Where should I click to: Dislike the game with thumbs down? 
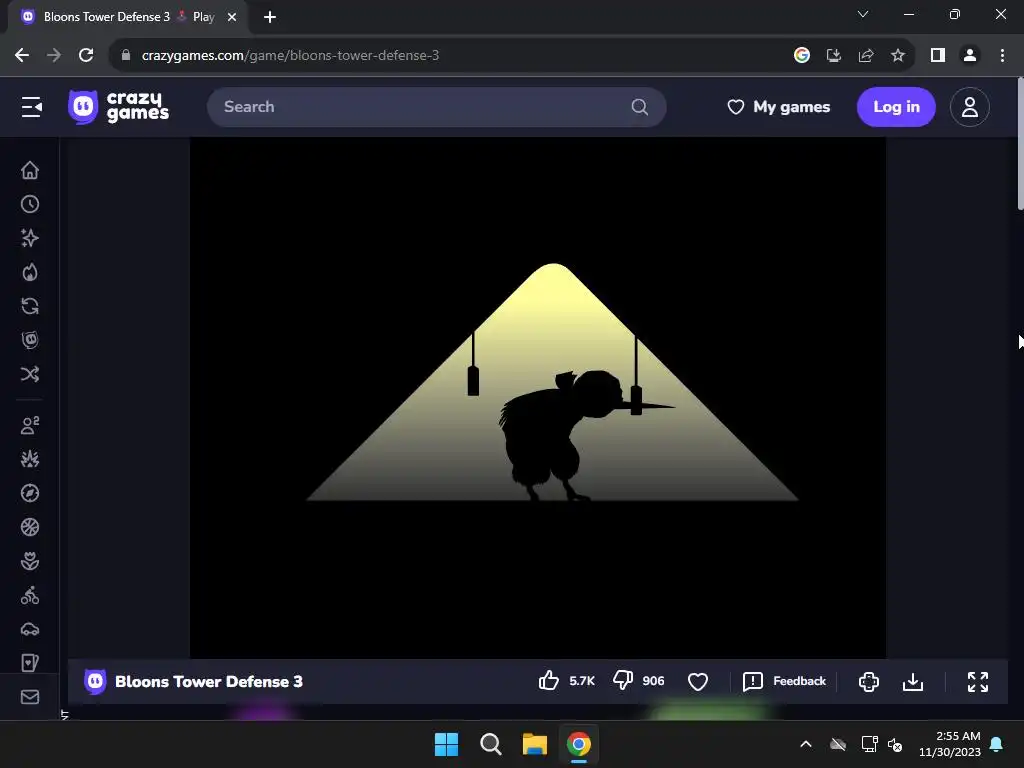tap(623, 681)
